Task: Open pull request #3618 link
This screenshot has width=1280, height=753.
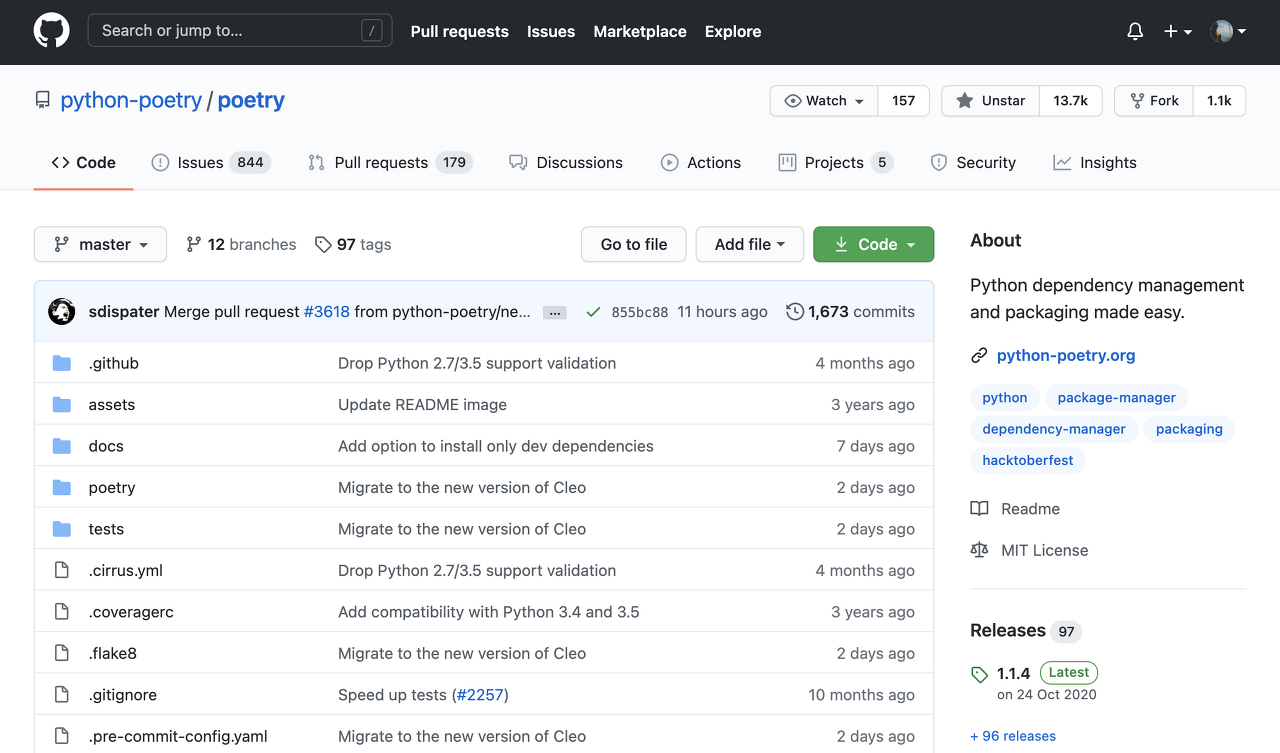Action: 327,312
